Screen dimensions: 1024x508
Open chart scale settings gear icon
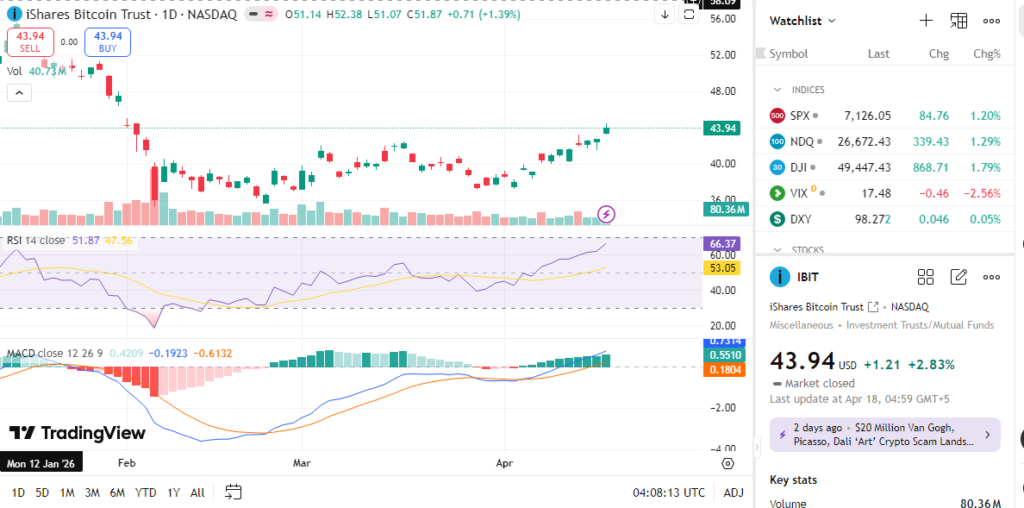[728, 464]
